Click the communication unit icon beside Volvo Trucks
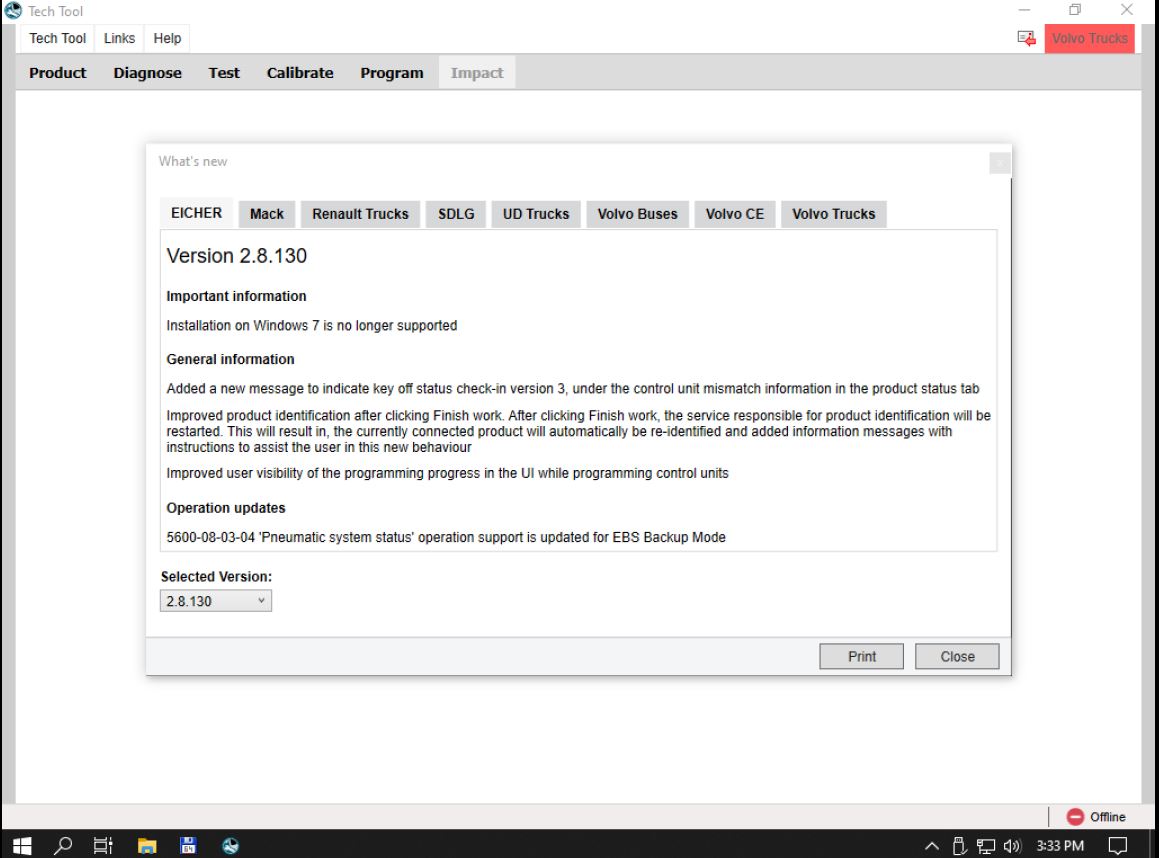Viewport: 1159px width, 858px height. (1027, 38)
